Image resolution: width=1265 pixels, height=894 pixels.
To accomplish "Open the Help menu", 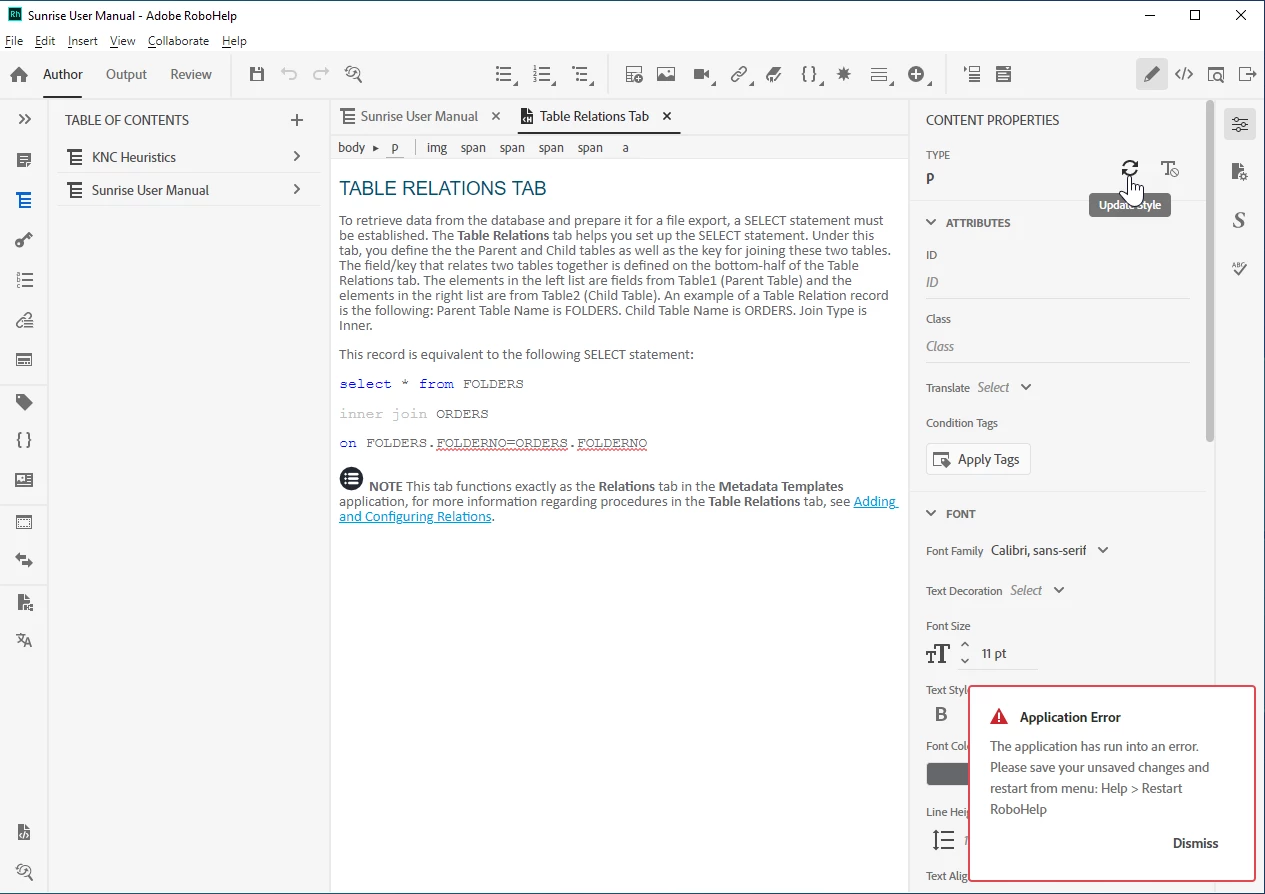I will point(234,41).
